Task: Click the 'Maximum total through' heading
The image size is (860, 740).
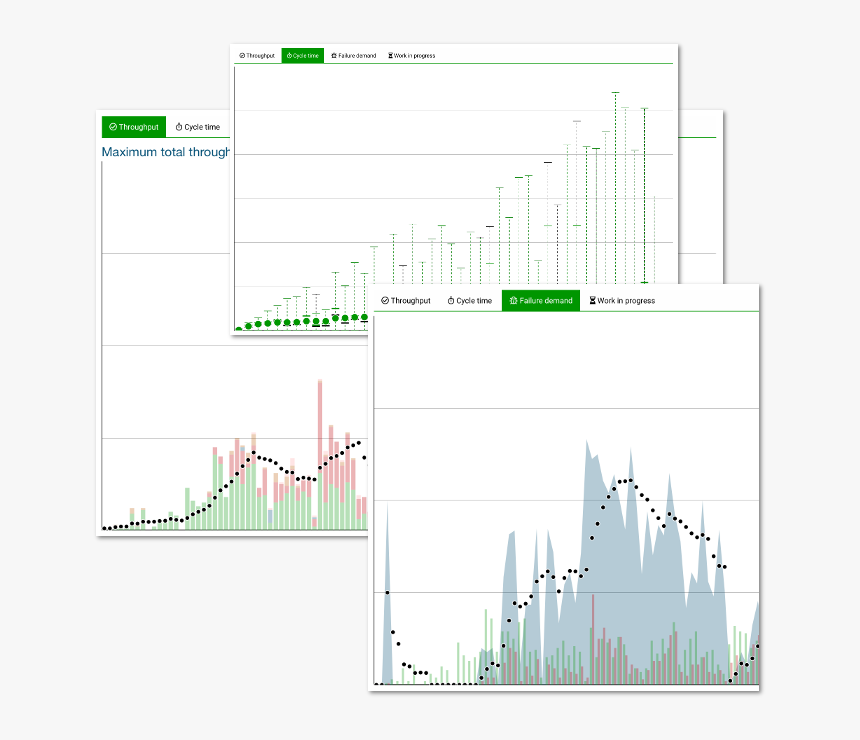Action: [x=166, y=152]
